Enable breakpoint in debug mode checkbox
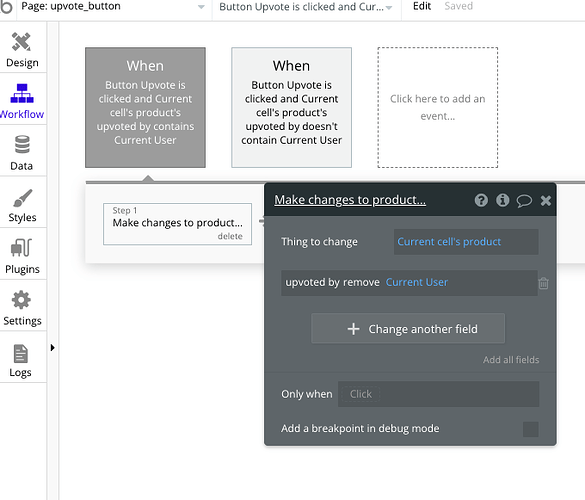The image size is (585, 500). pos(531,429)
